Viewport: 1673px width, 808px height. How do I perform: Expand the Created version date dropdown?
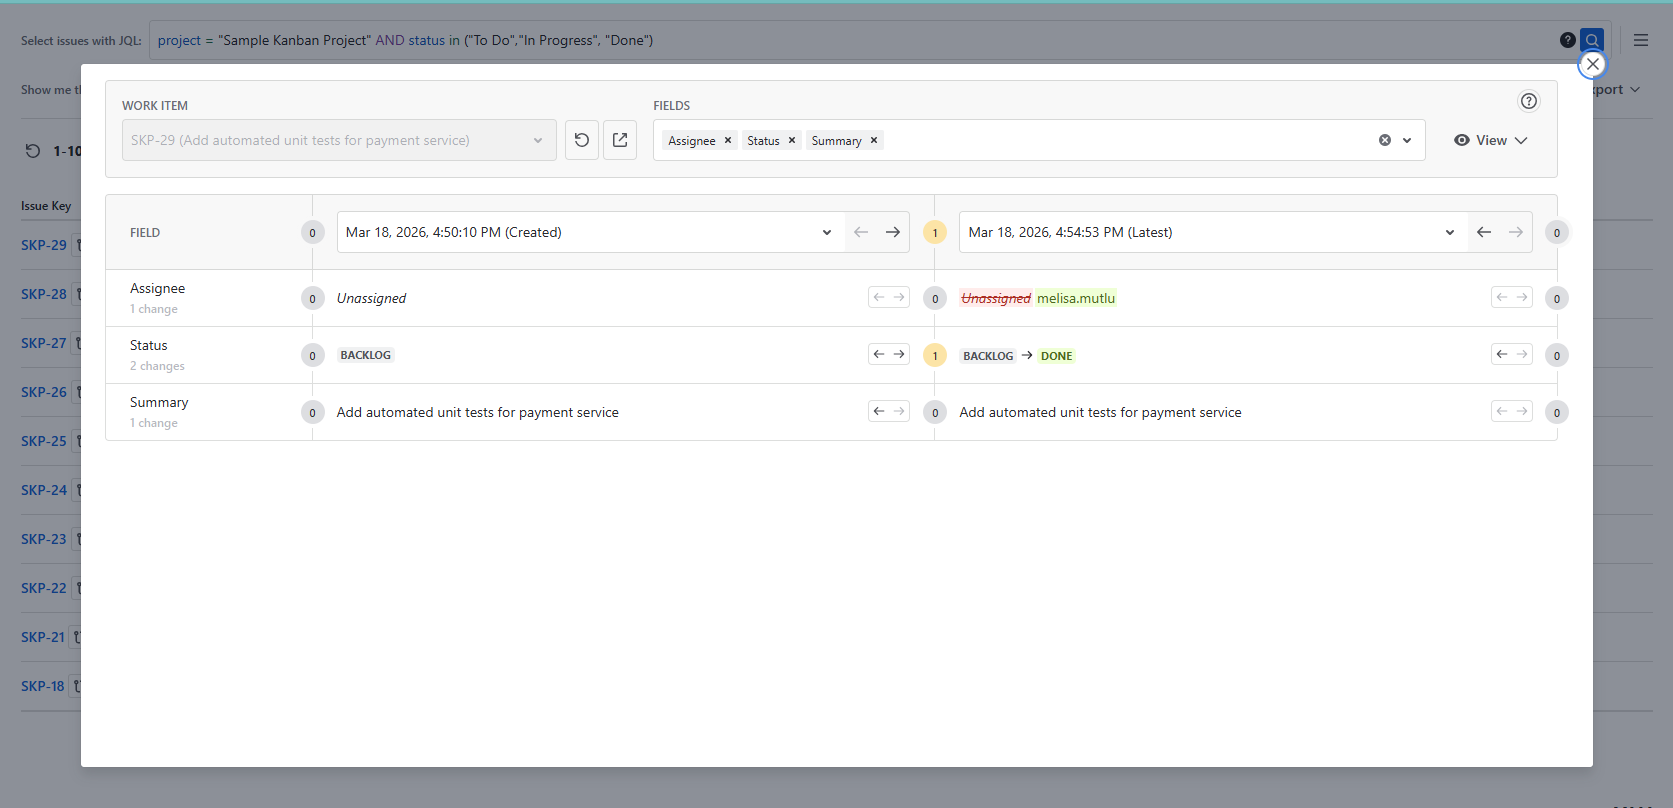point(827,232)
